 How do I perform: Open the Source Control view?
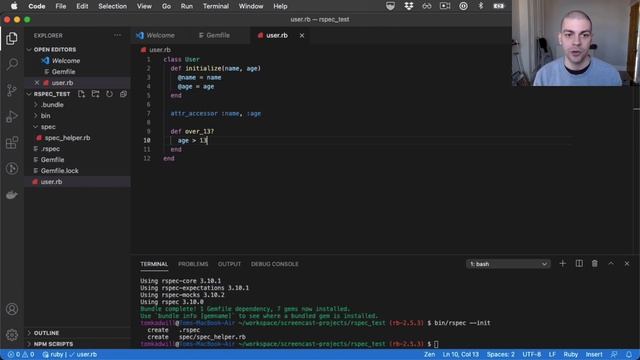(x=12, y=90)
